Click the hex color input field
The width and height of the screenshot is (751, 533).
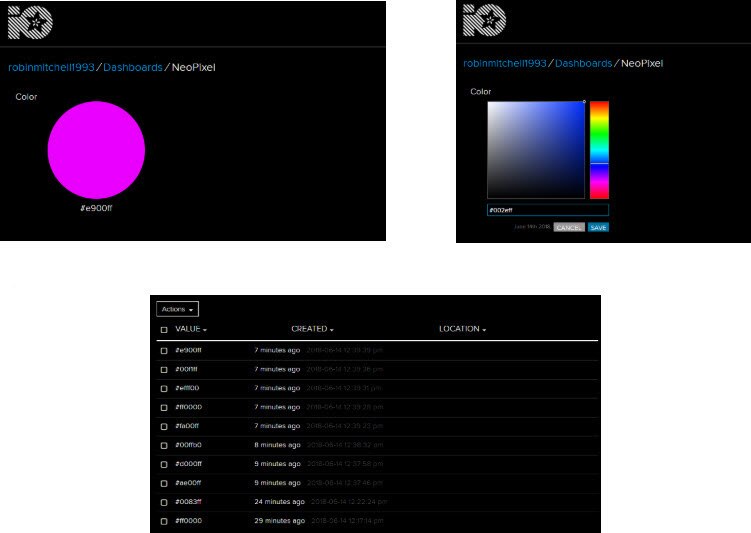[x=547, y=210]
